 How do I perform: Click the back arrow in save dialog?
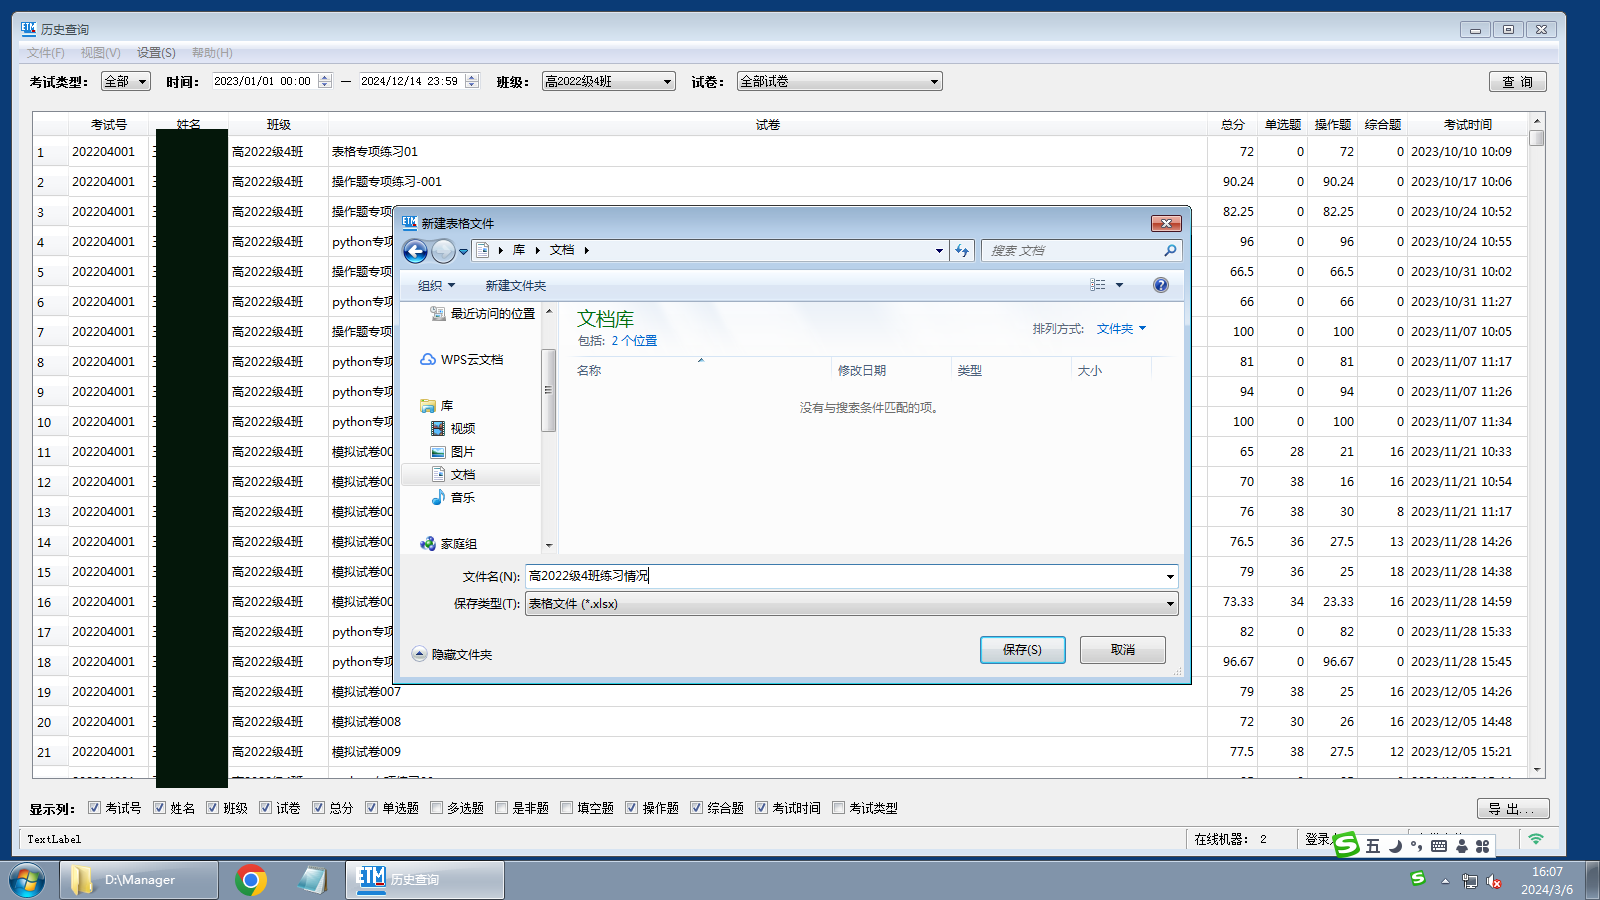coord(415,251)
